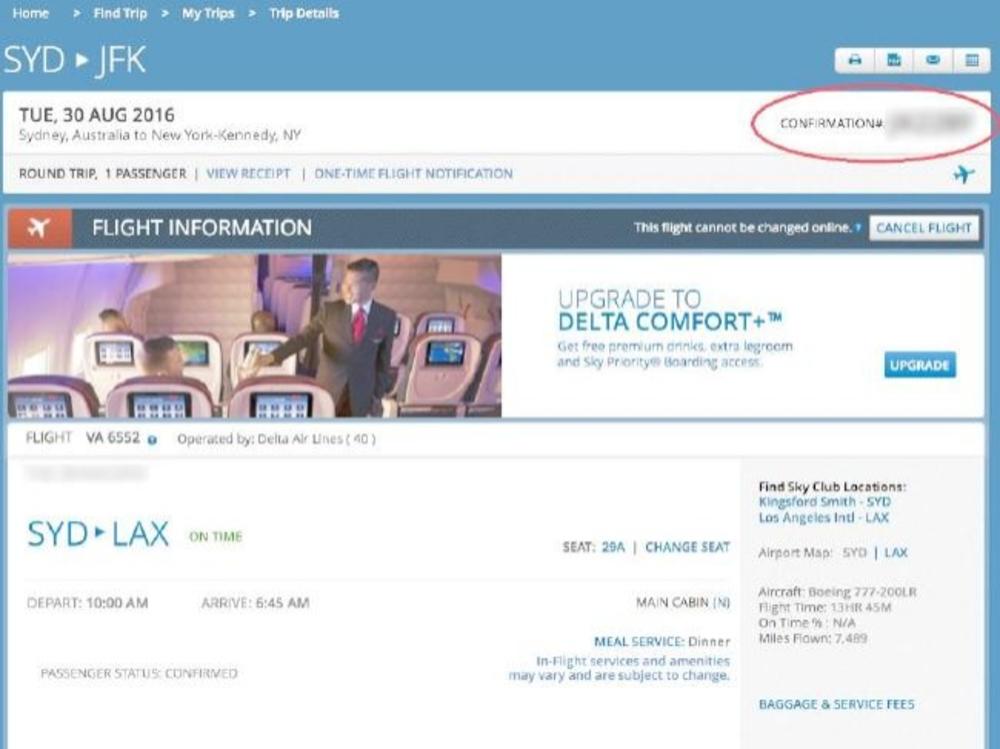
Task: Click the Upgrade button
Action: click(919, 364)
